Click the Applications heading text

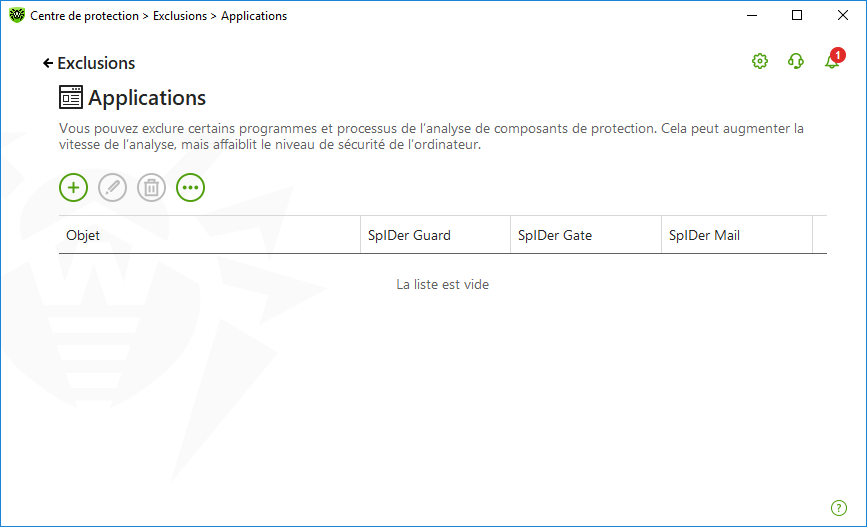(147, 98)
